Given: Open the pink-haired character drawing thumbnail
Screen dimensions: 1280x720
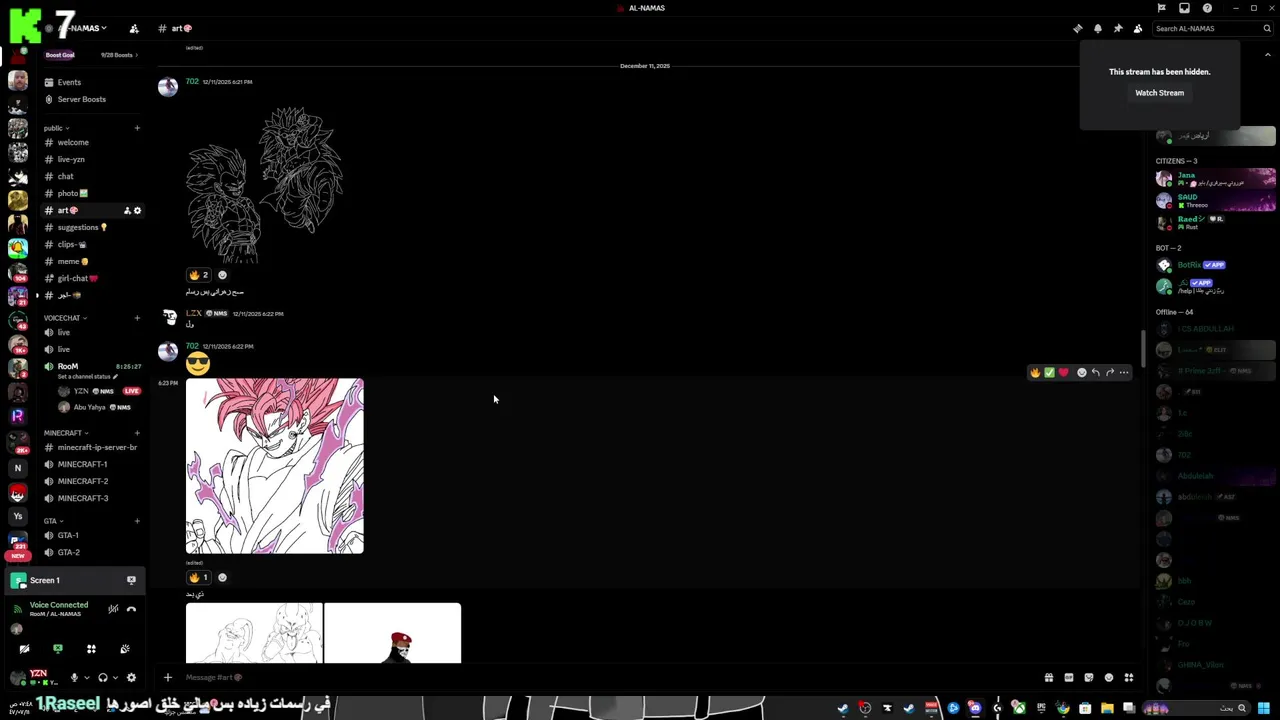Looking at the screenshot, I should [x=275, y=466].
